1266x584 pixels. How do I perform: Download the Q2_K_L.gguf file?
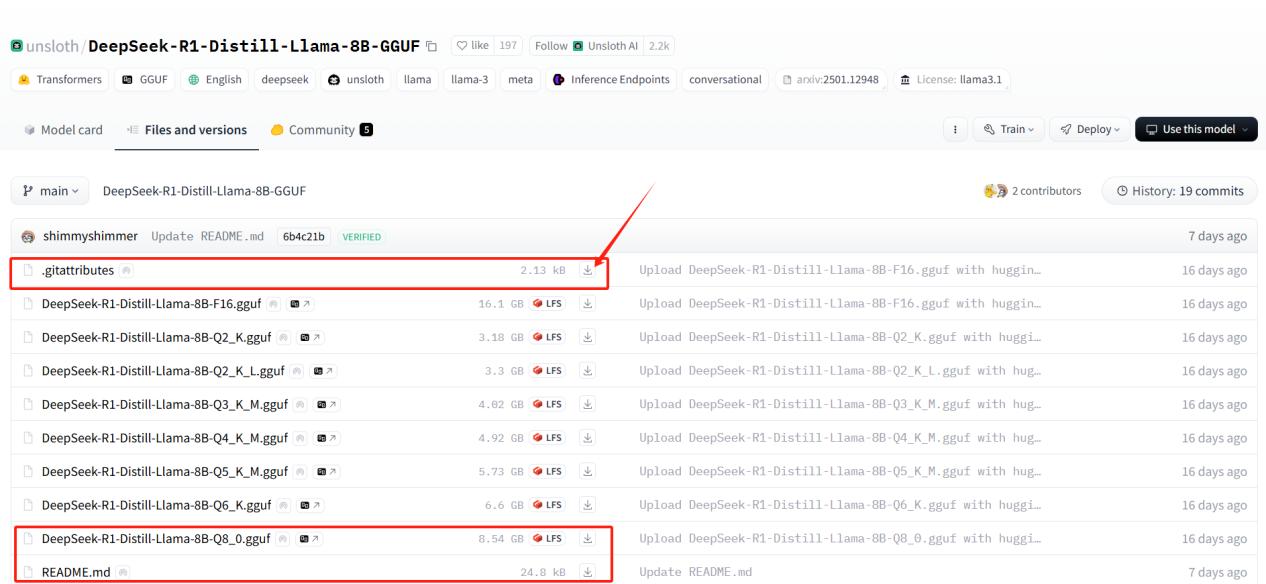[588, 371]
